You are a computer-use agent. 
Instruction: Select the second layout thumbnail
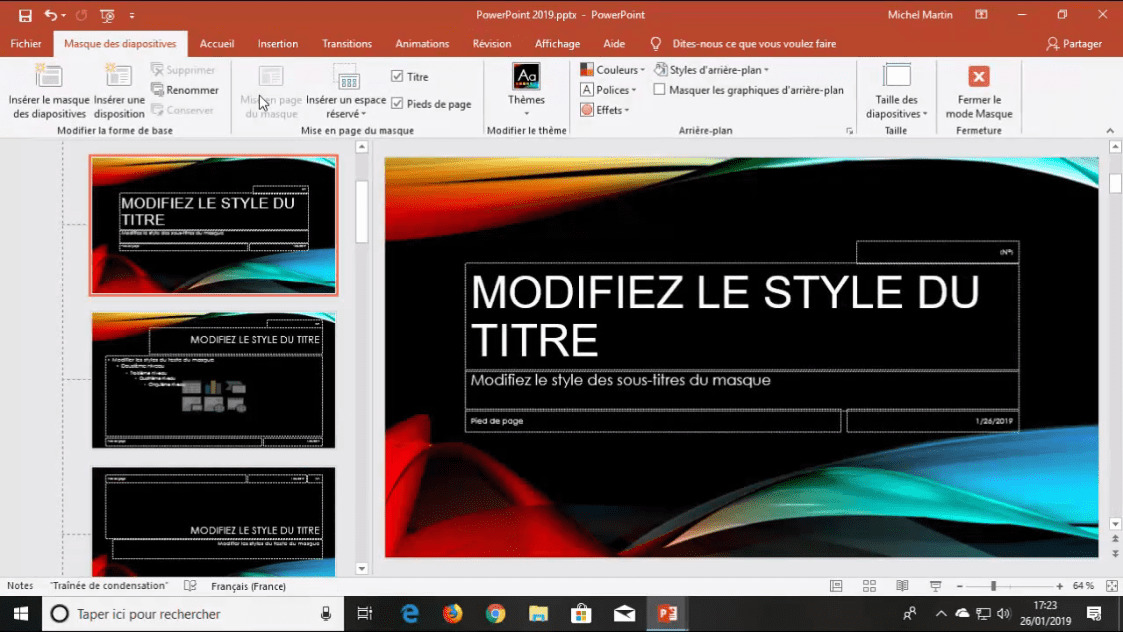(x=213, y=380)
